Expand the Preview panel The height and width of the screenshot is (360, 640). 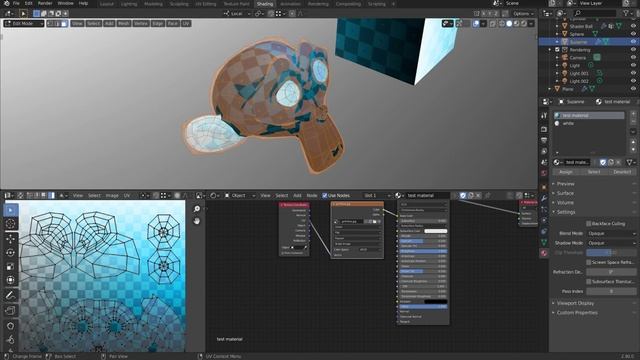565,184
